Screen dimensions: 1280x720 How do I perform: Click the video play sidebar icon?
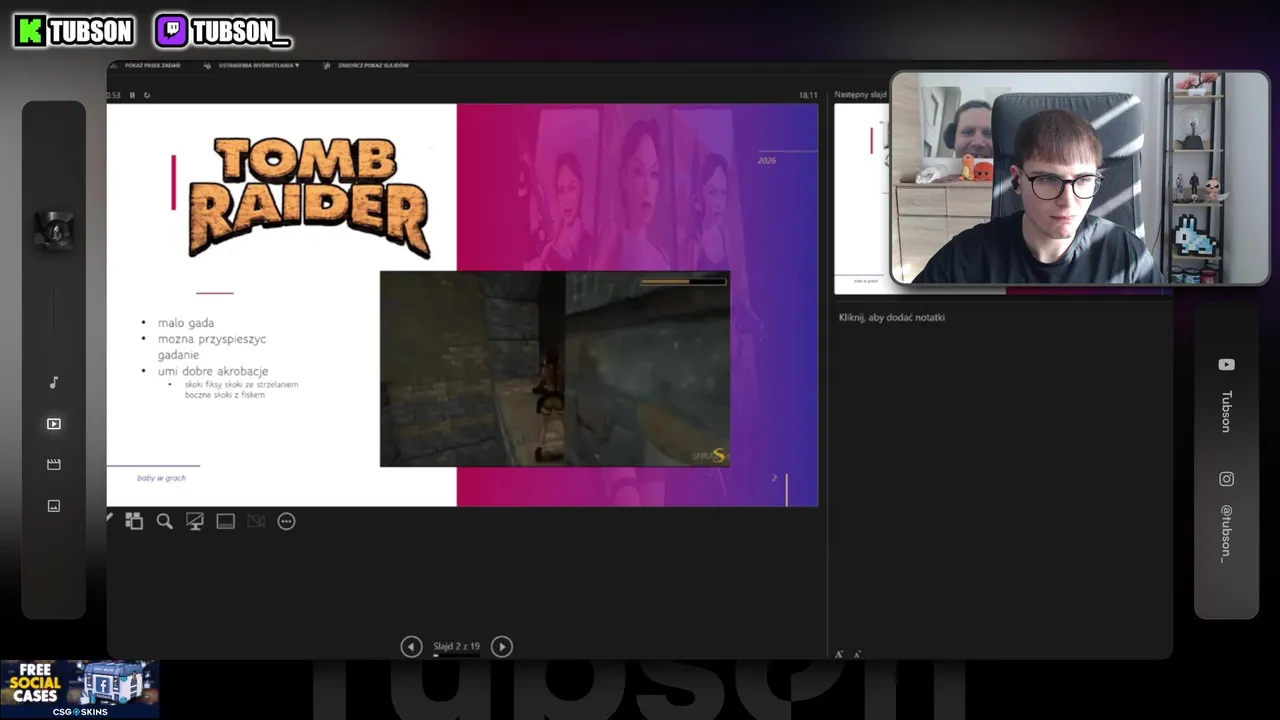pos(54,424)
